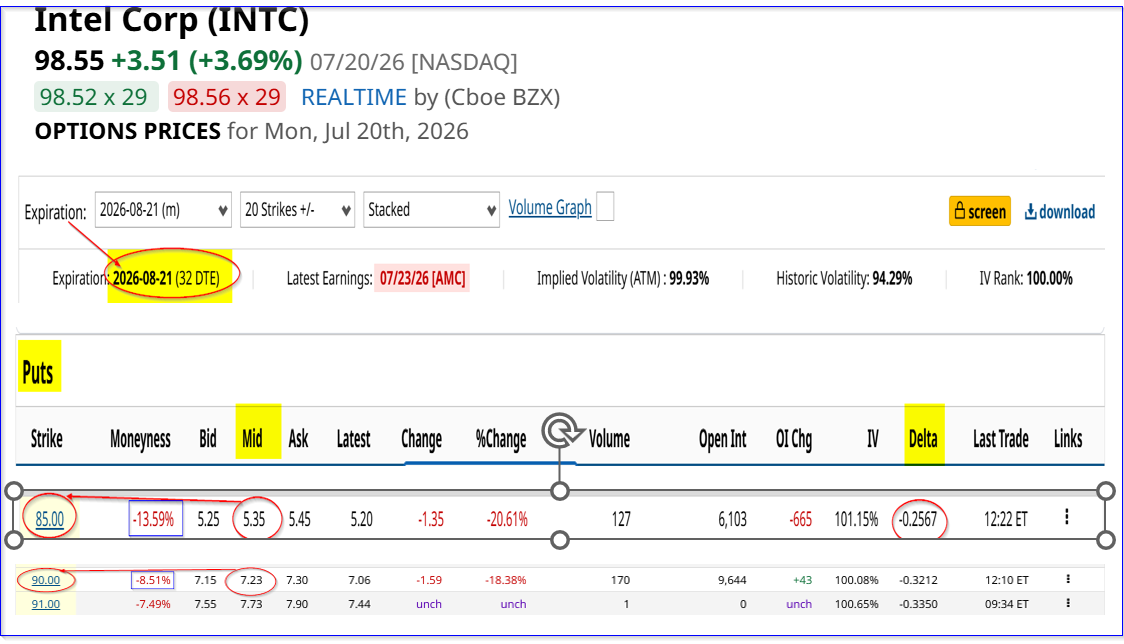Expand the 20 Strikes +/- dropdown
The width and height of the screenshot is (1124, 644).
point(297,210)
